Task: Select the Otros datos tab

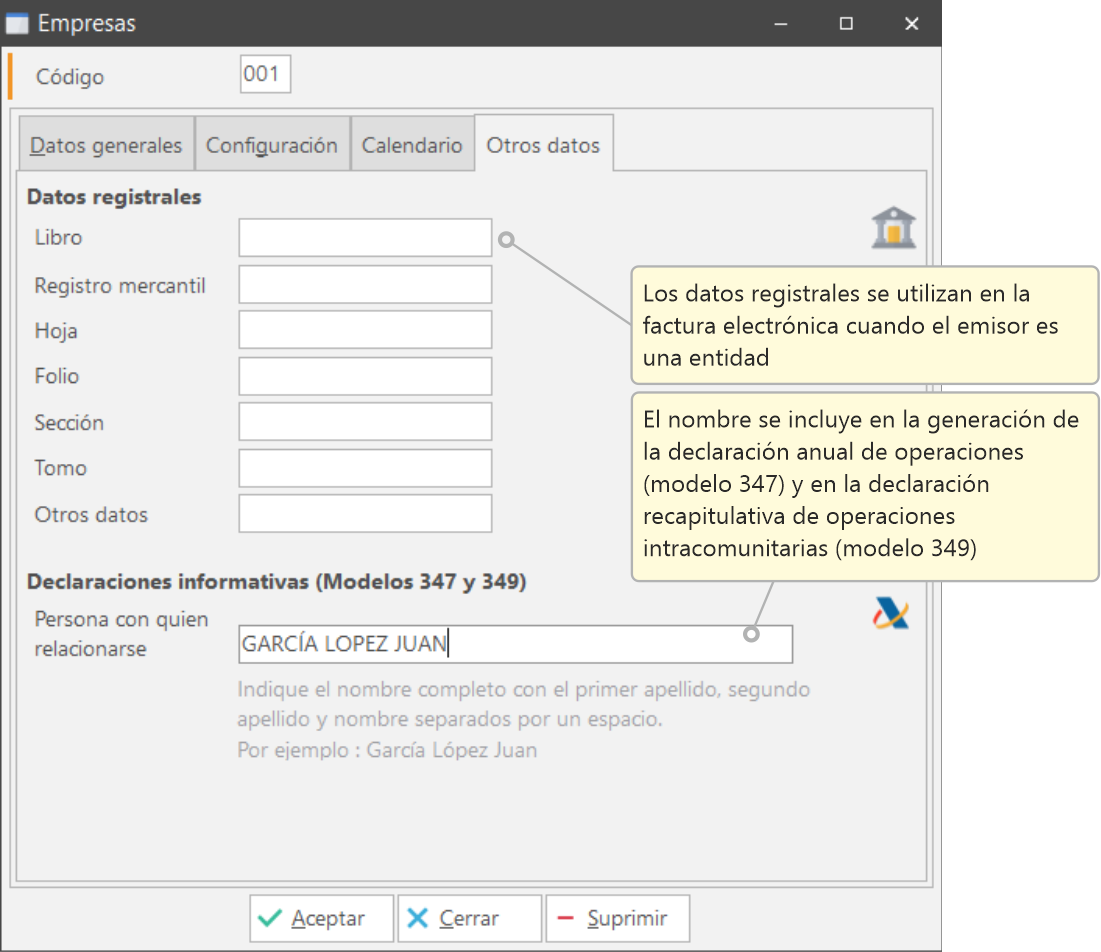Action: click(x=543, y=146)
